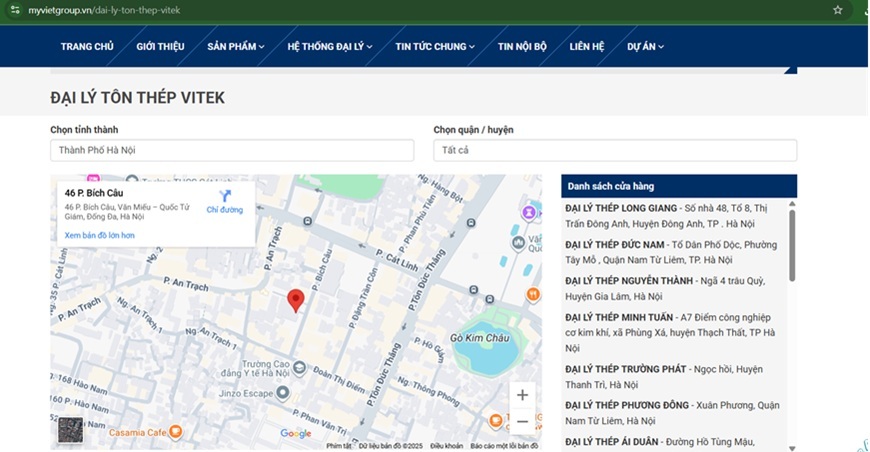This screenshot has width=870, height=452.
Task: Click the red location pin on the map
Action: pos(296,301)
